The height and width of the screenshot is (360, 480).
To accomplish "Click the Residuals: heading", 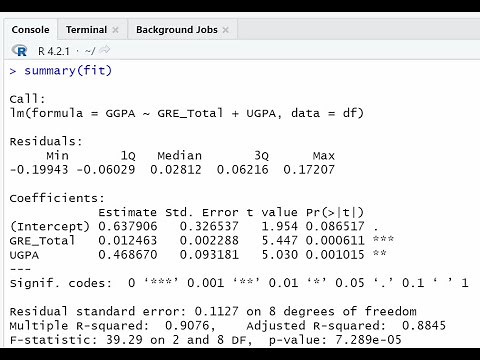I will (46, 141).
